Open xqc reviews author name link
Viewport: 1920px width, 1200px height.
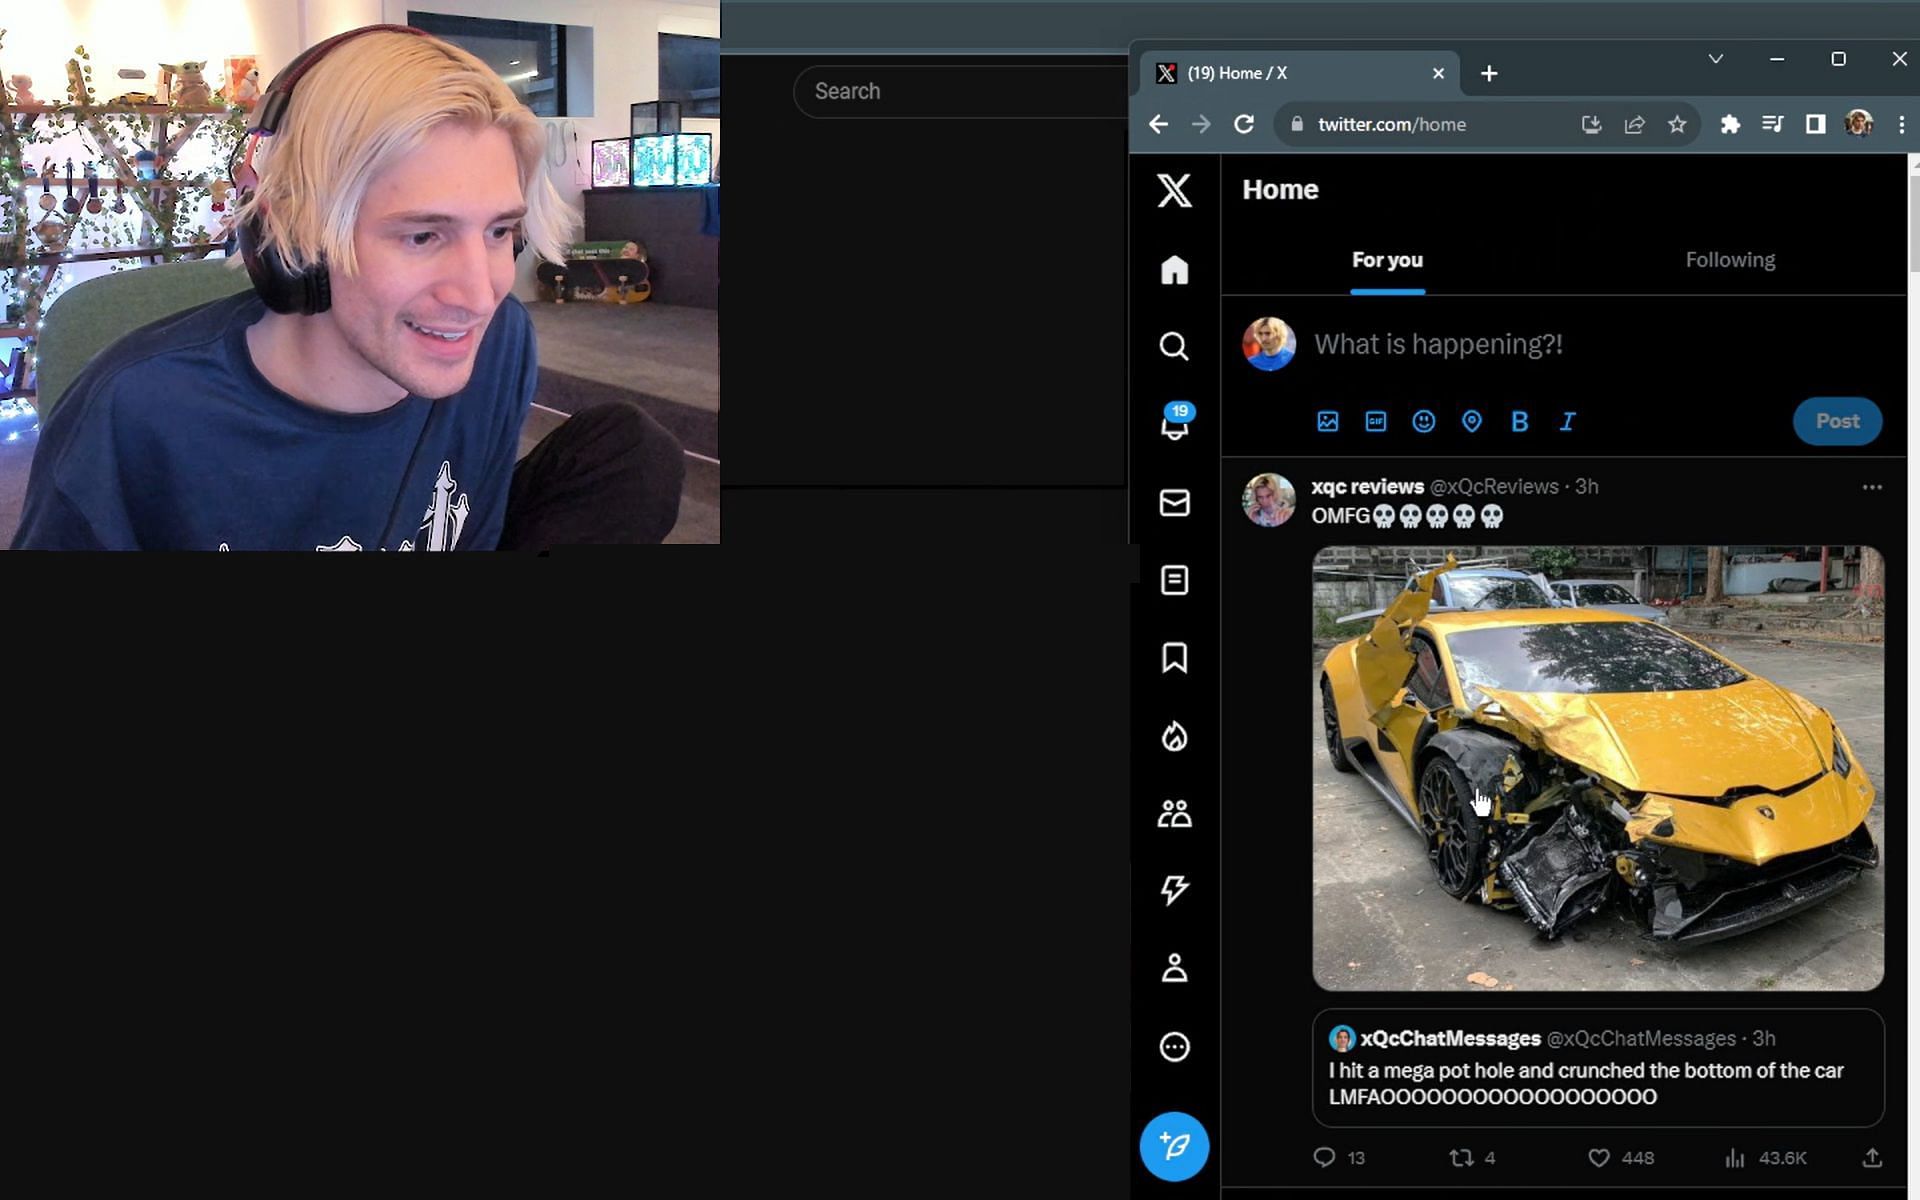coord(1367,486)
